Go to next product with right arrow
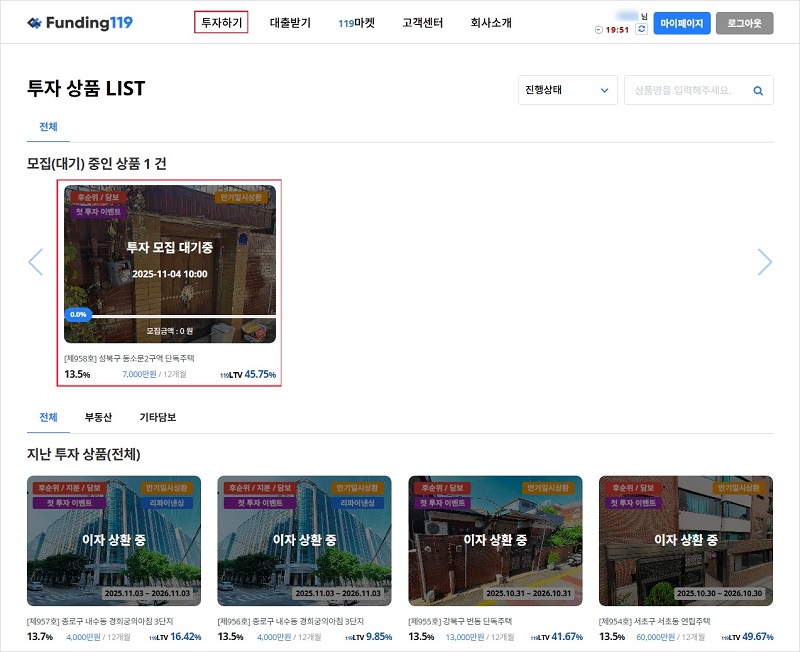800x652 pixels. (x=764, y=262)
